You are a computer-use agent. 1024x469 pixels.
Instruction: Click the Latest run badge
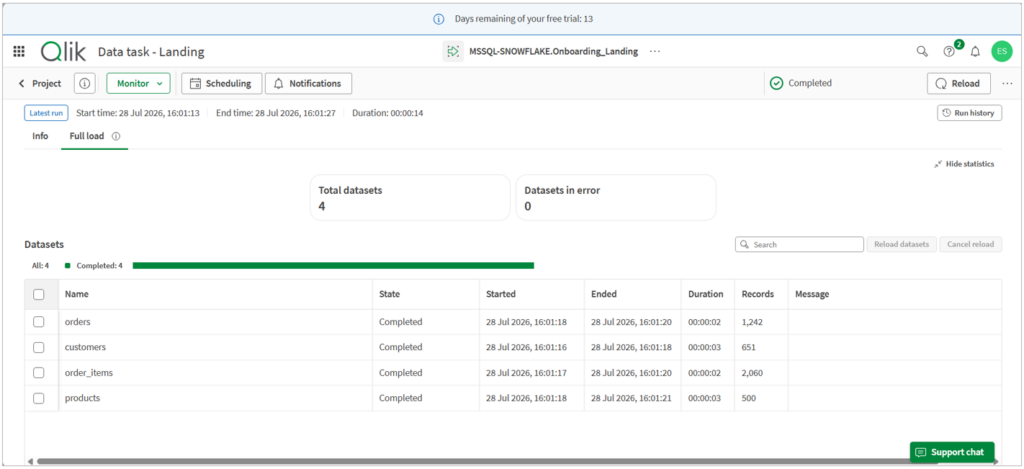tap(46, 113)
